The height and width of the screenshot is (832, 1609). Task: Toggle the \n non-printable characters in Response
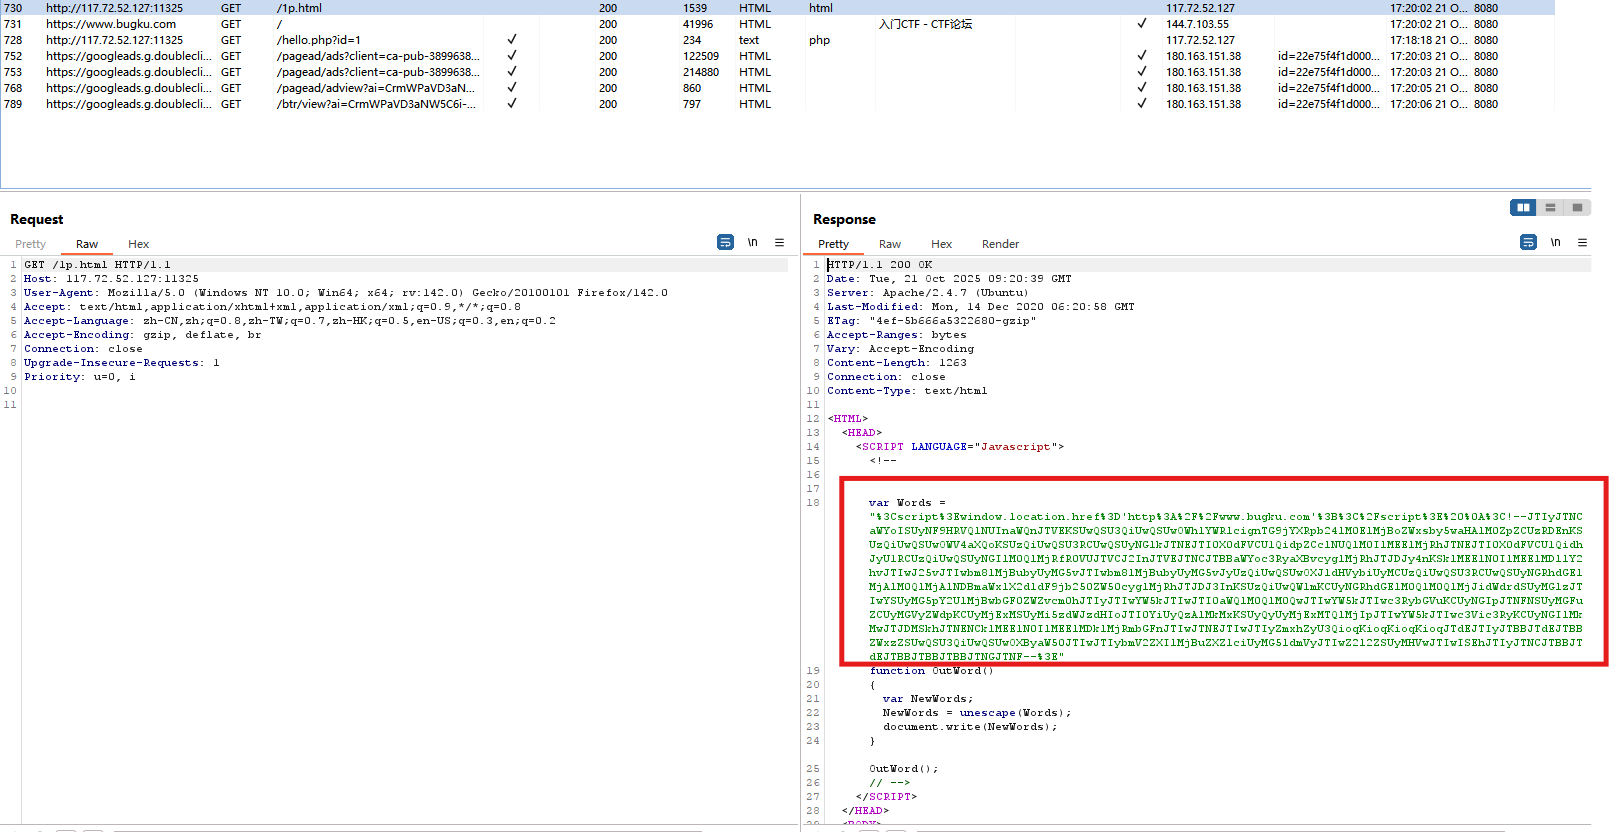tap(1555, 242)
